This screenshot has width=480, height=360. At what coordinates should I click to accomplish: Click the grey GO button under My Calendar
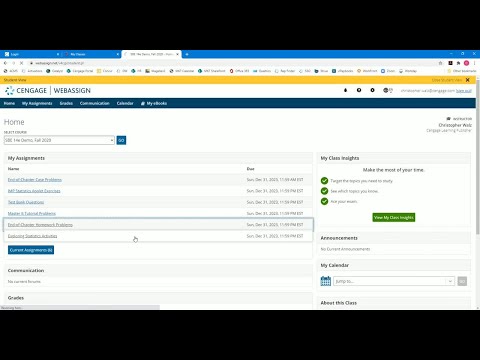coord(462,281)
